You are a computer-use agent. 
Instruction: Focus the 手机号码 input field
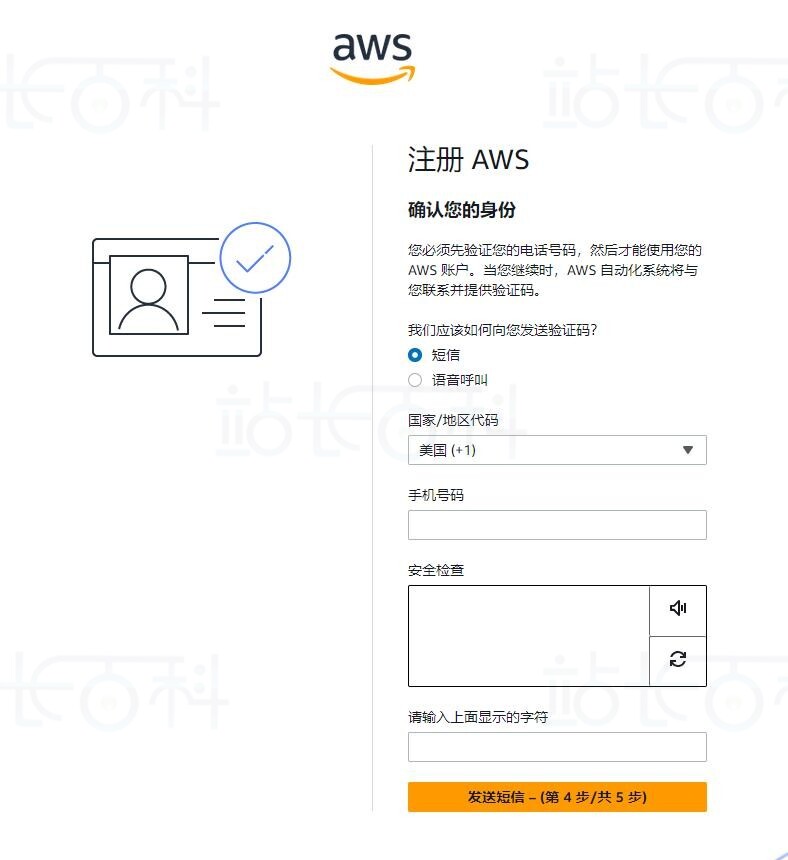pos(557,525)
